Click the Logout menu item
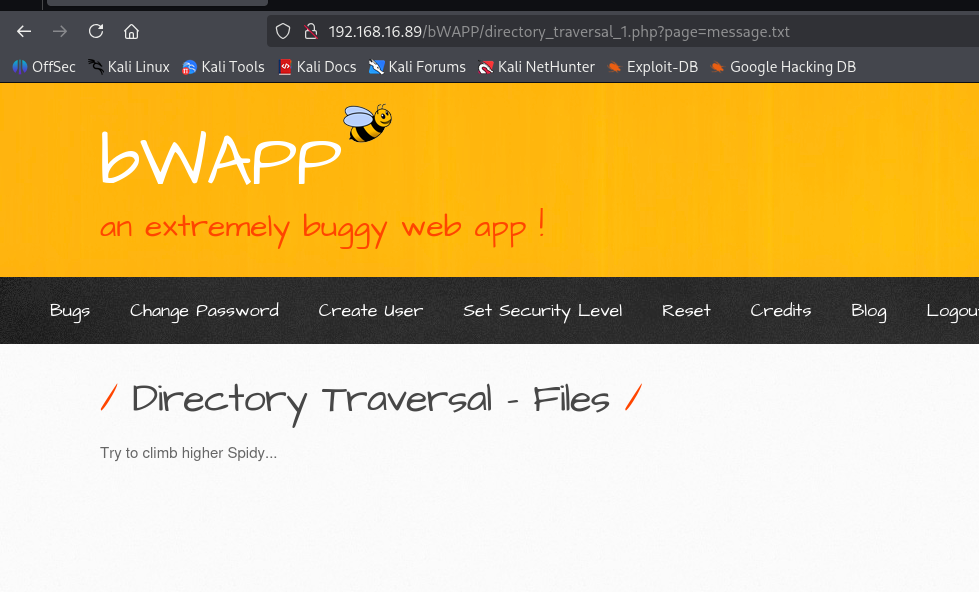The image size is (979, 592). point(952,311)
